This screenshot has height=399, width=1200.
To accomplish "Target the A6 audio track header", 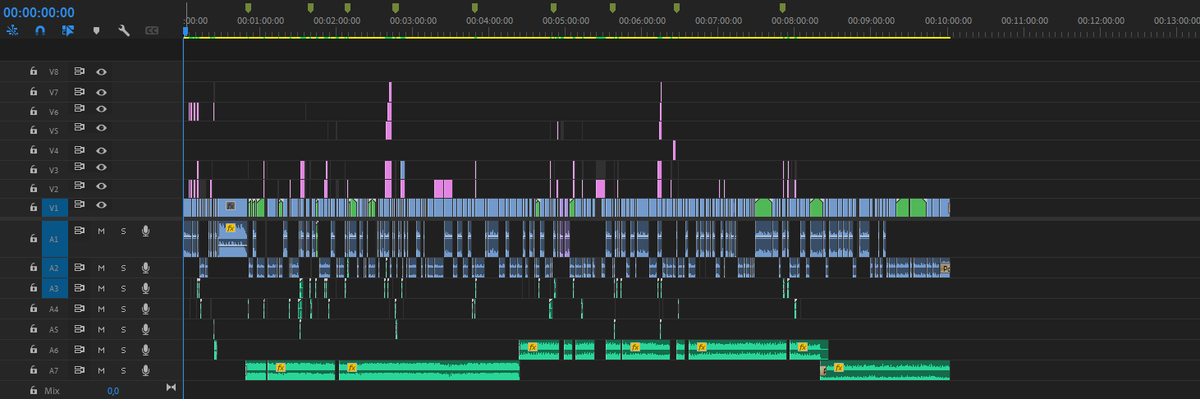I will (54, 350).
